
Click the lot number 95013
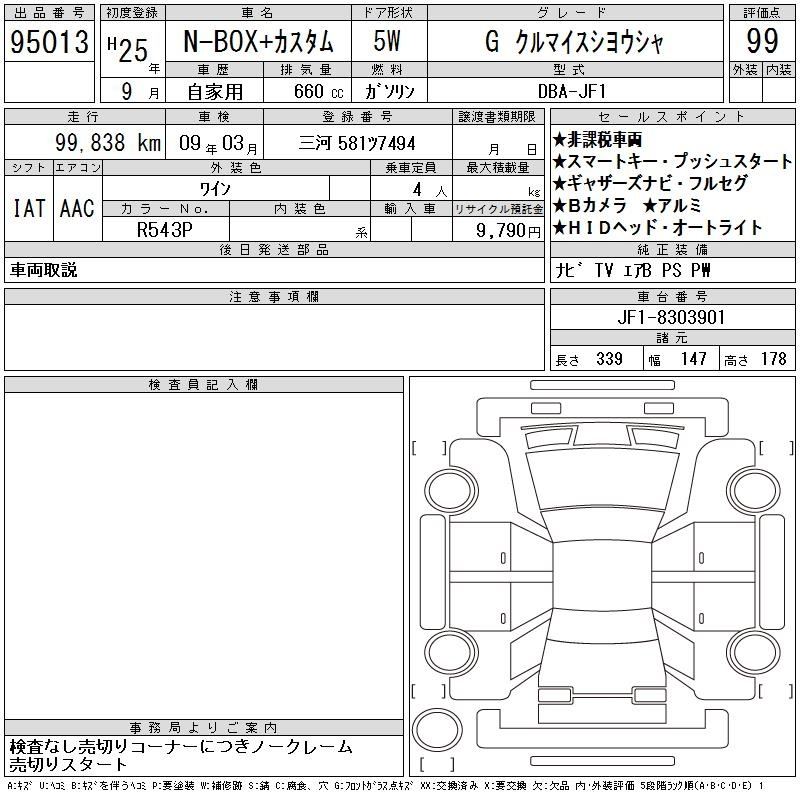49,42
